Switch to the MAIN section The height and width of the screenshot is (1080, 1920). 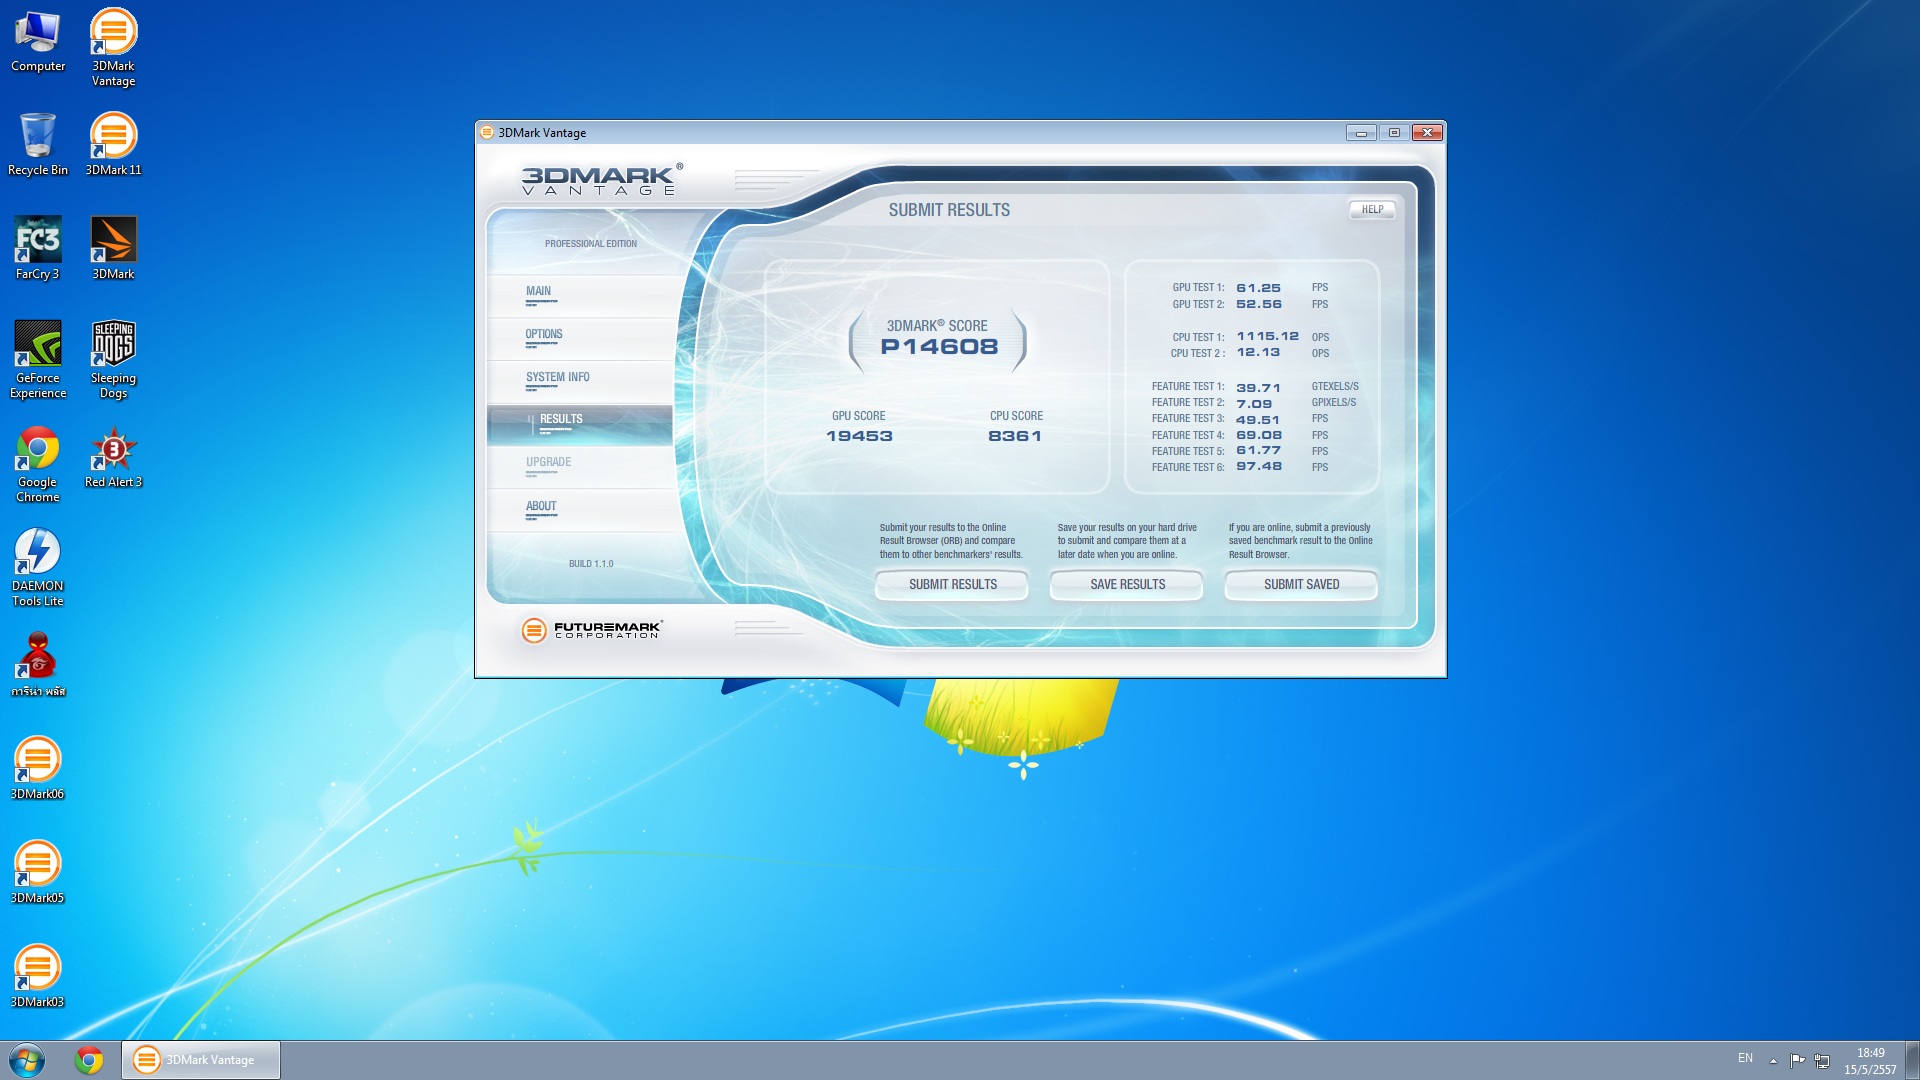point(539,292)
